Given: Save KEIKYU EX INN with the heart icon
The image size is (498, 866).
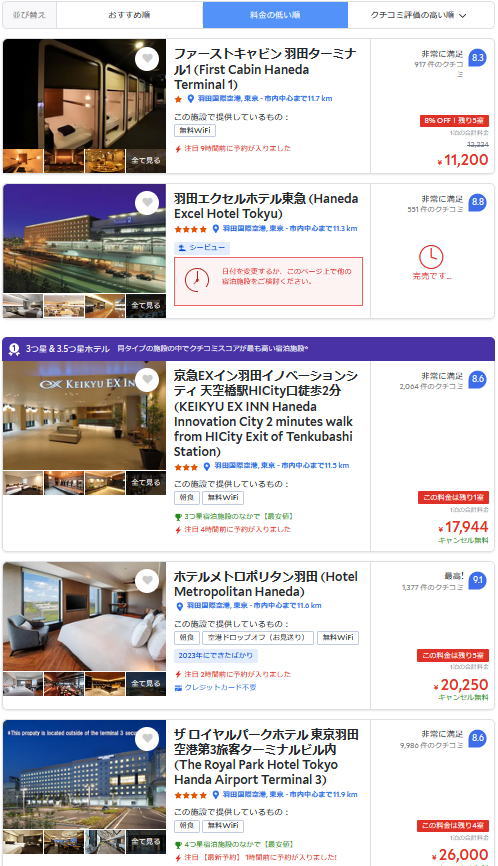Looking at the screenshot, I should (147, 381).
